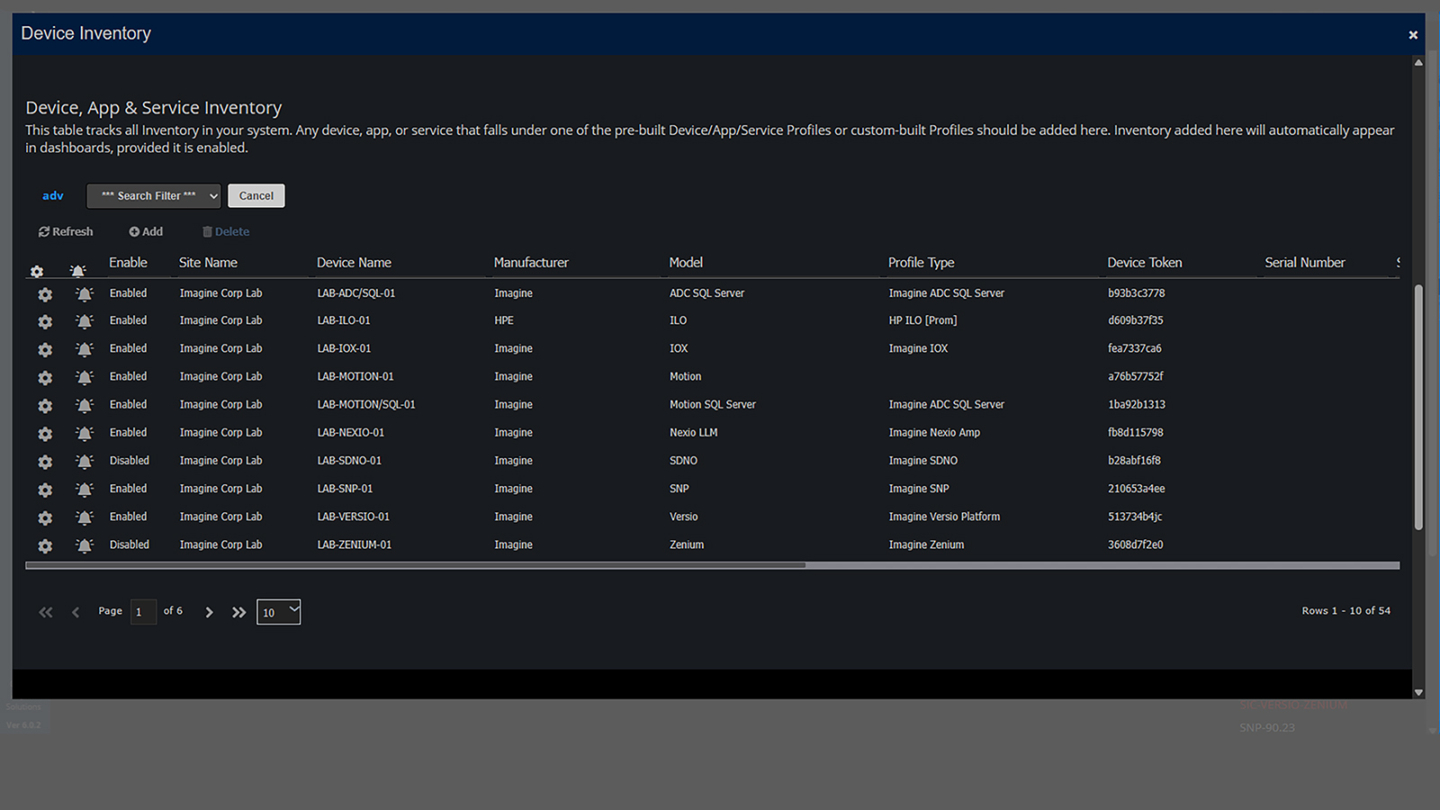The width and height of the screenshot is (1440, 810).
Task: Select the LAB-ZENIUM-01 device name cell
Action: (354, 545)
